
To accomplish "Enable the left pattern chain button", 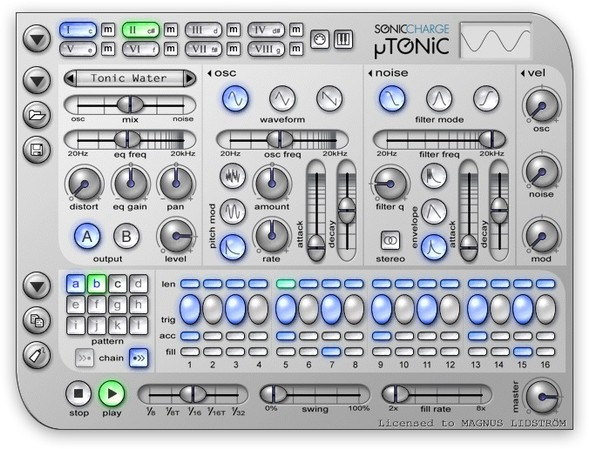I will click(84, 358).
